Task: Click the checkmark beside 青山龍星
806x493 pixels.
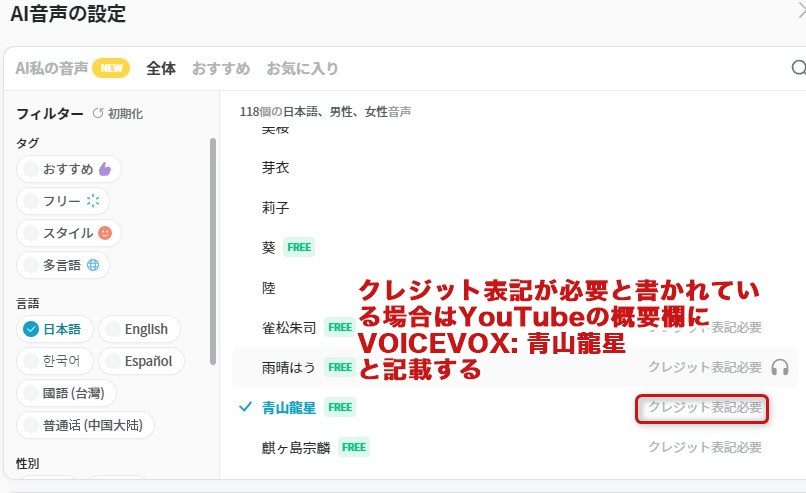Action: (246, 407)
